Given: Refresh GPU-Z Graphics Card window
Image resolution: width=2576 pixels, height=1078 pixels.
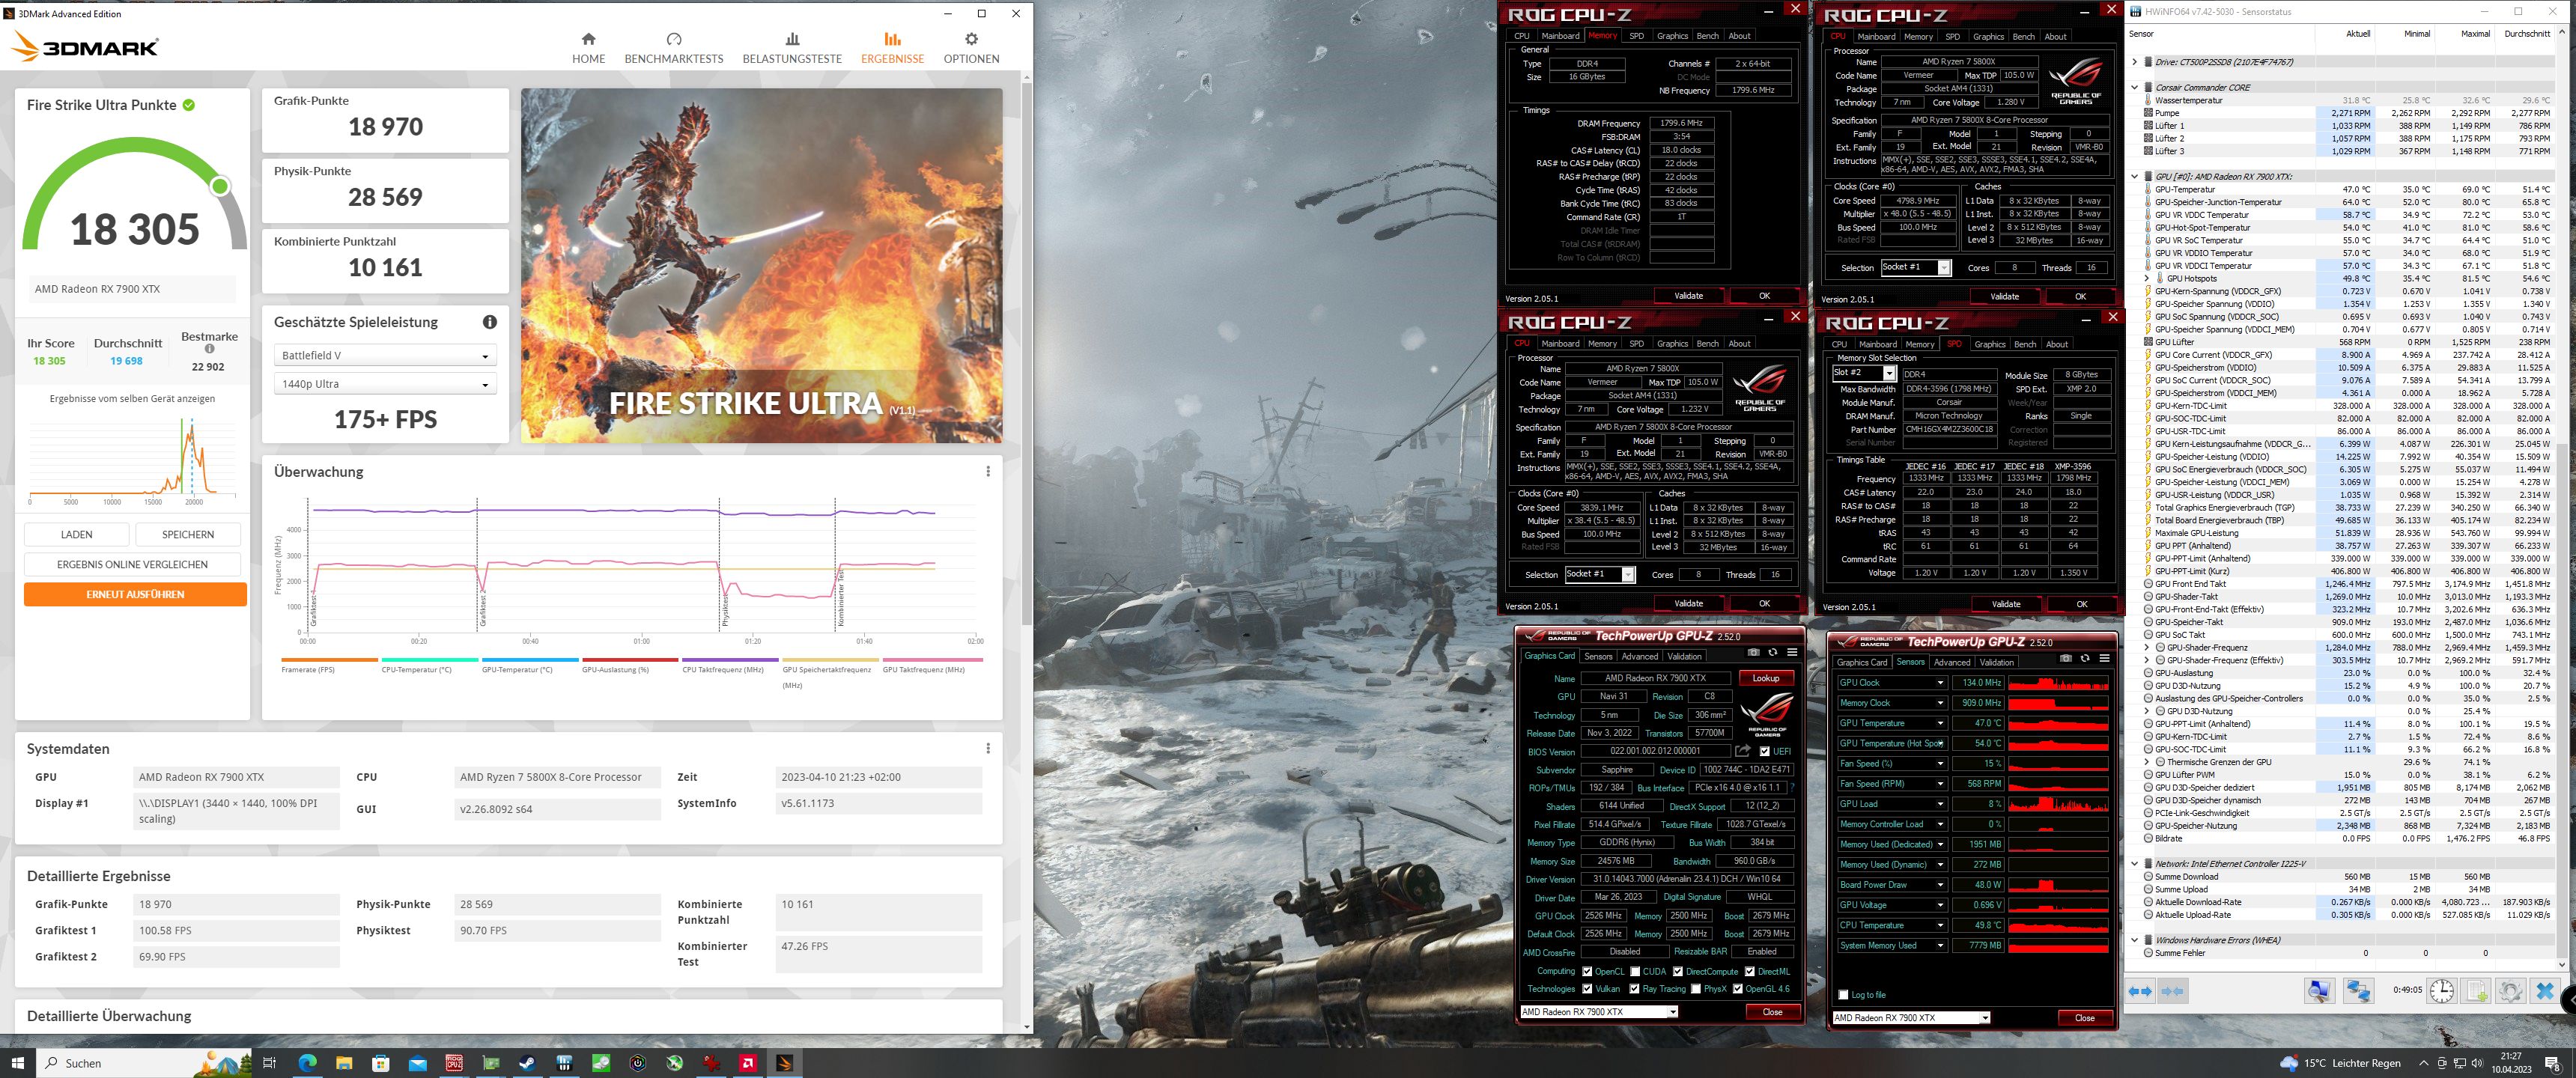Looking at the screenshot, I should pos(1772,652).
